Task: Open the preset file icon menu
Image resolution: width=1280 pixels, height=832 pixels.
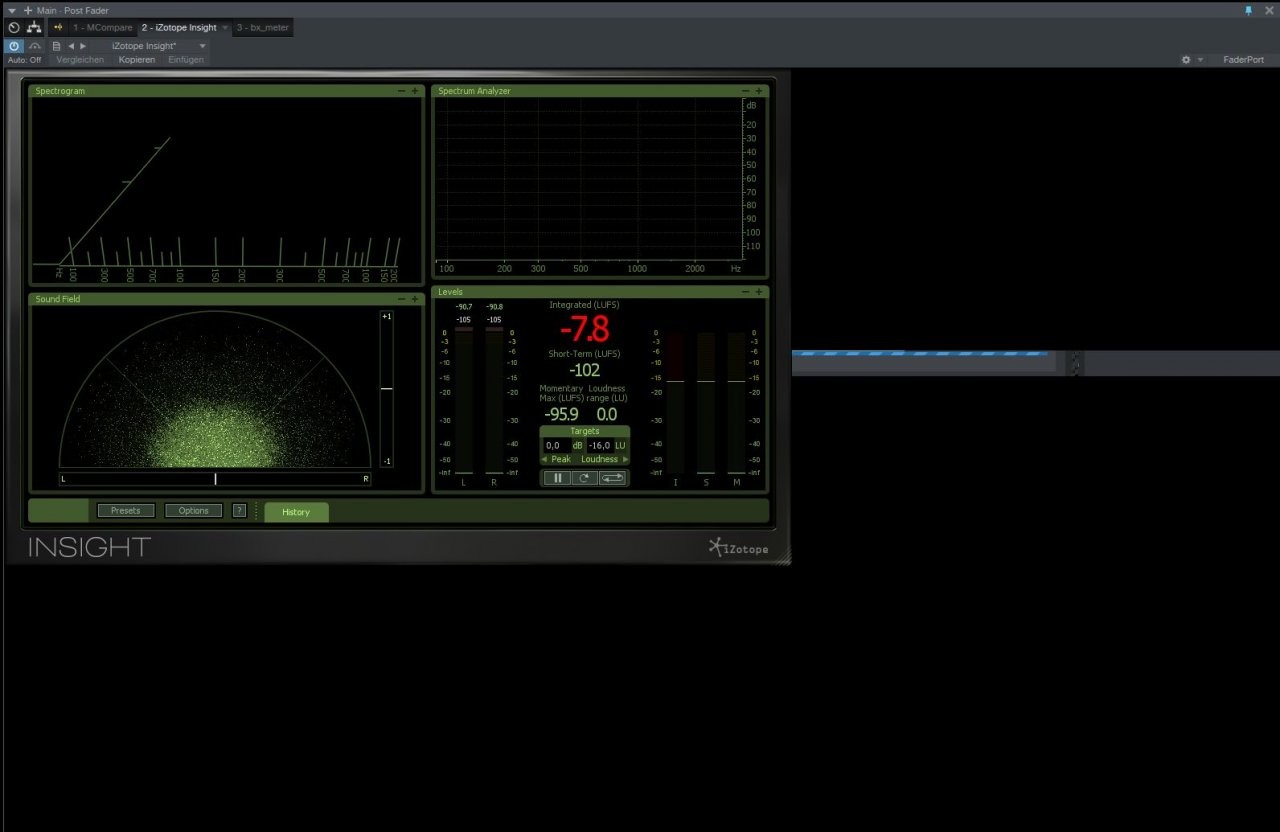Action: pos(56,46)
